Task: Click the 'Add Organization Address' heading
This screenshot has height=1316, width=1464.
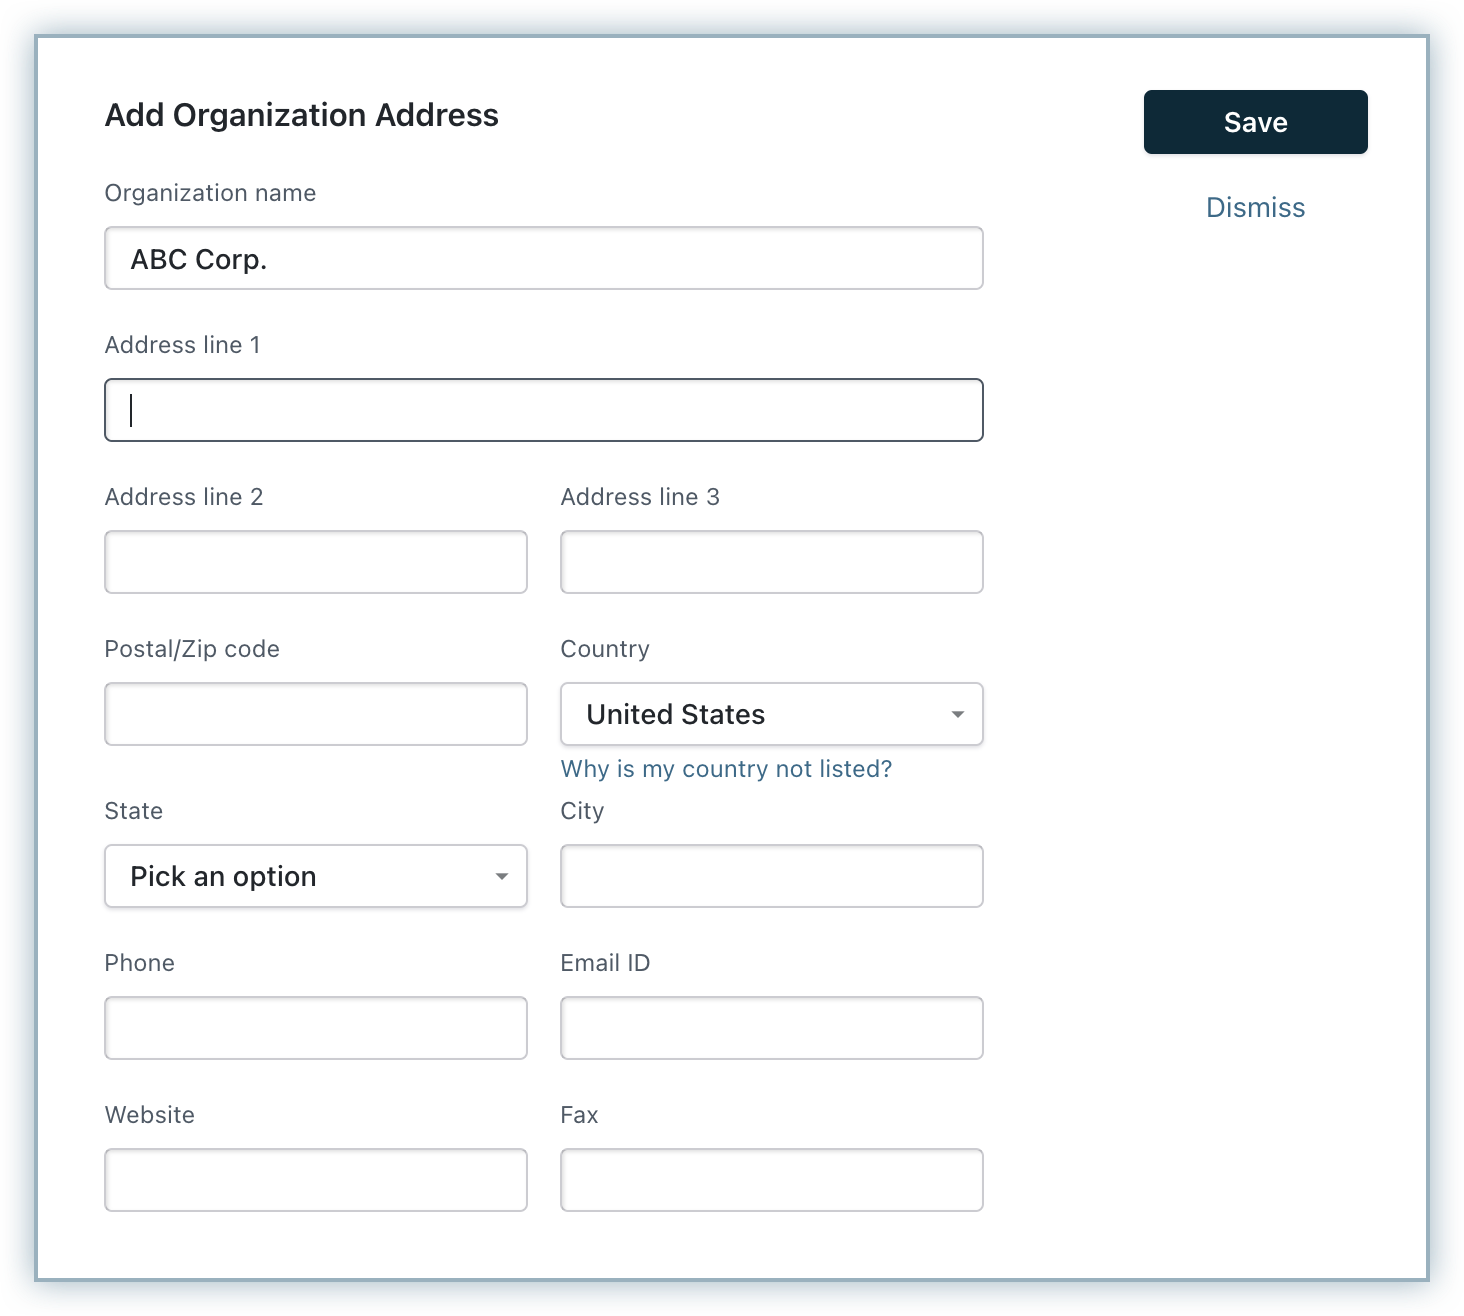Action: (x=301, y=115)
